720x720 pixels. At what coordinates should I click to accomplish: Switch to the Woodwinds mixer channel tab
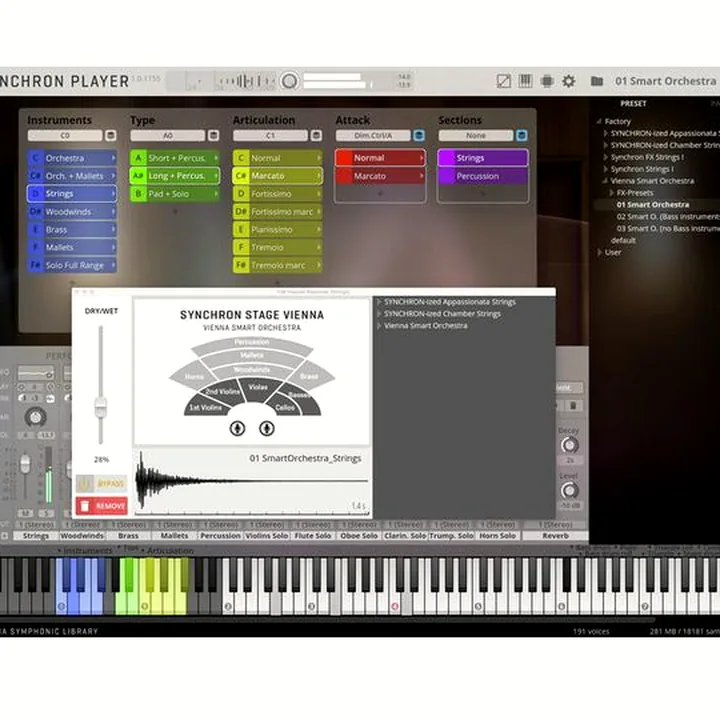[x=82, y=536]
